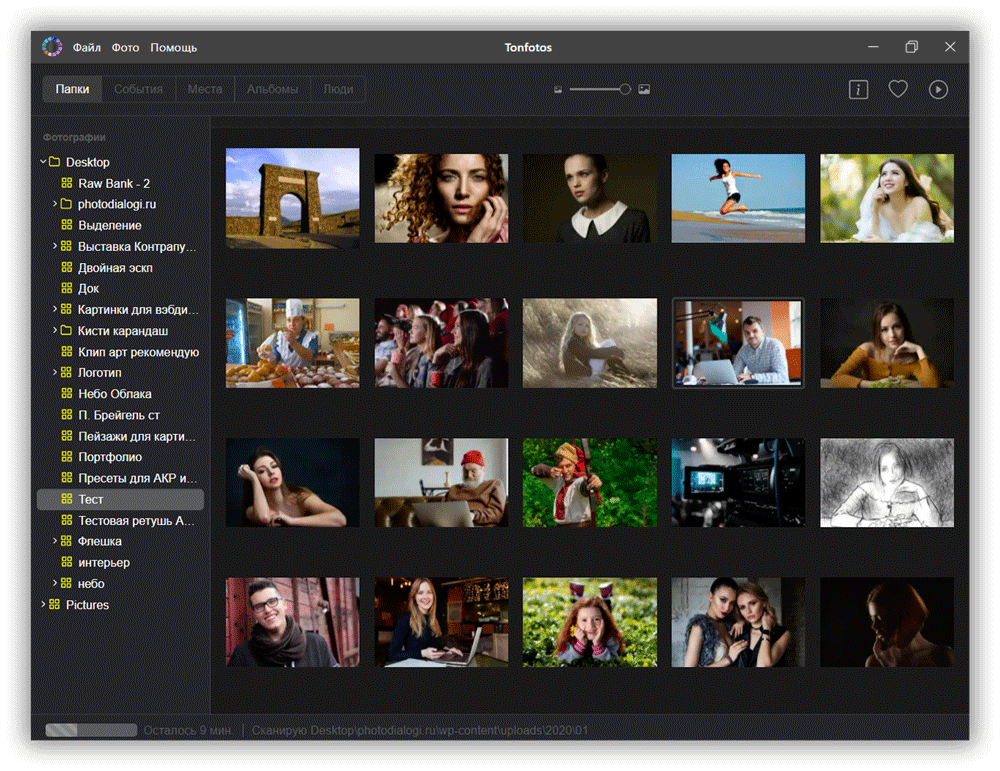Click the large thumbnail size icon

coord(644,89)
